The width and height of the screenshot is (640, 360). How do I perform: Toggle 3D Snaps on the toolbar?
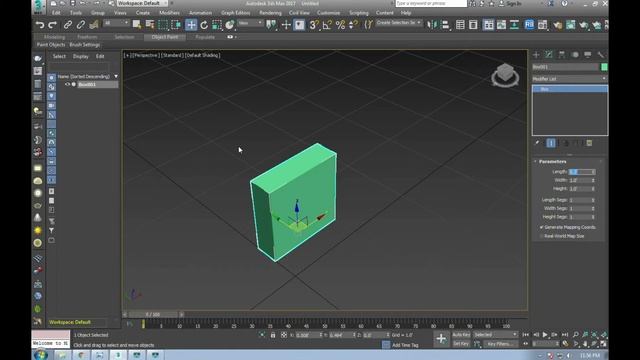pos(313,25)
